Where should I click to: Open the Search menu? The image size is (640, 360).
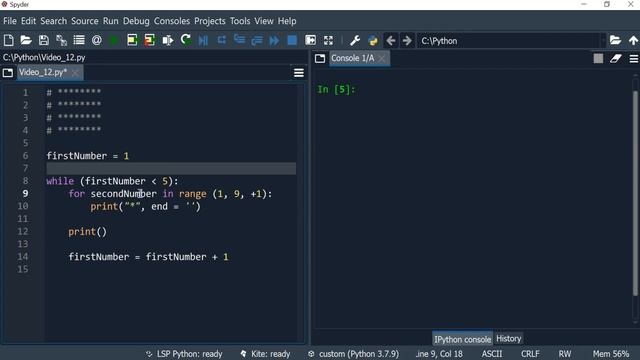click(x=53, y=21)
